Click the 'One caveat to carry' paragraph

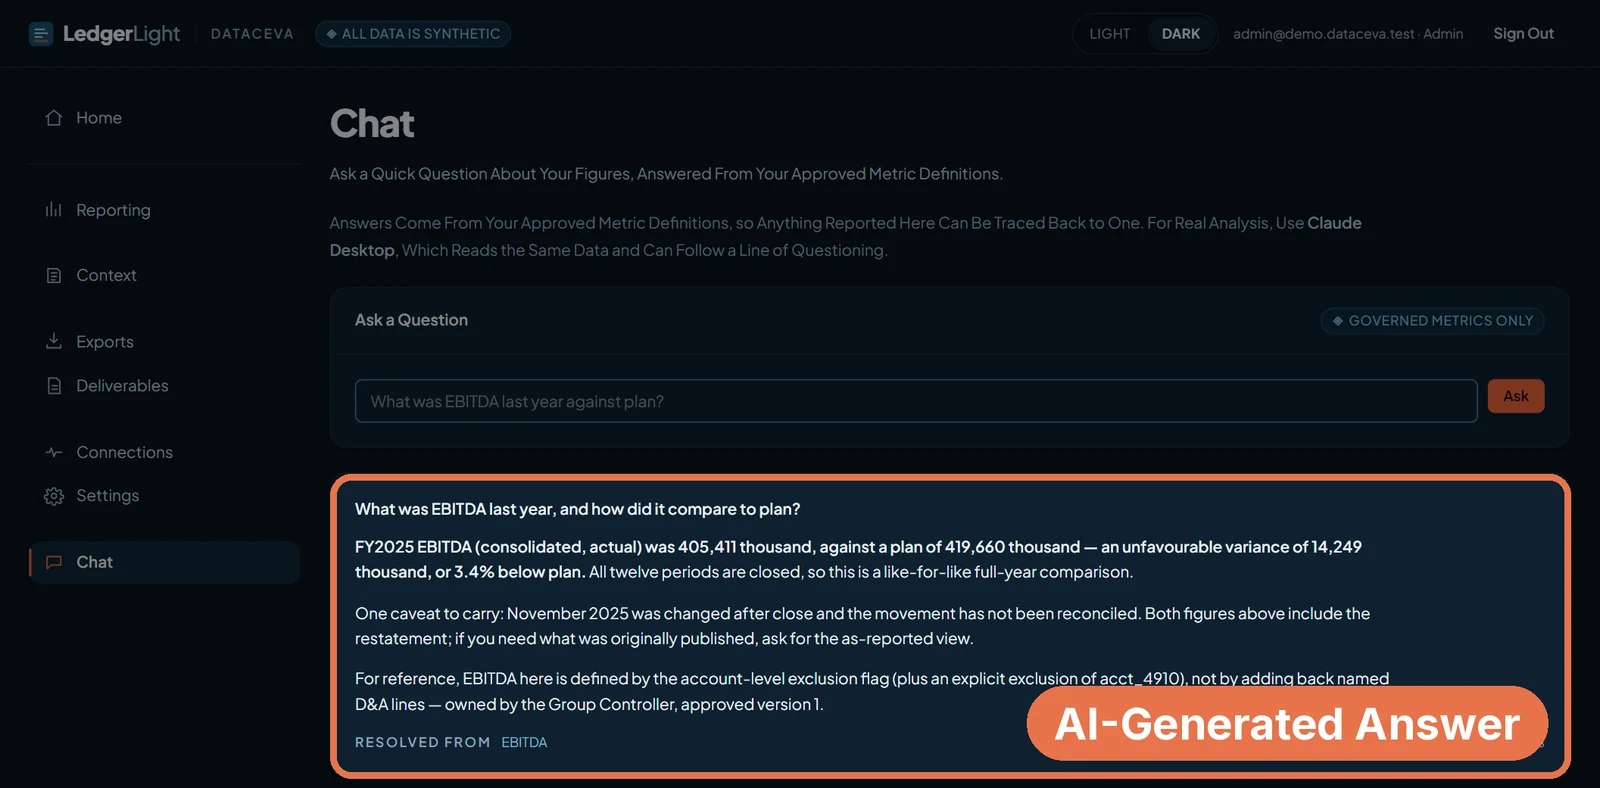862,626
